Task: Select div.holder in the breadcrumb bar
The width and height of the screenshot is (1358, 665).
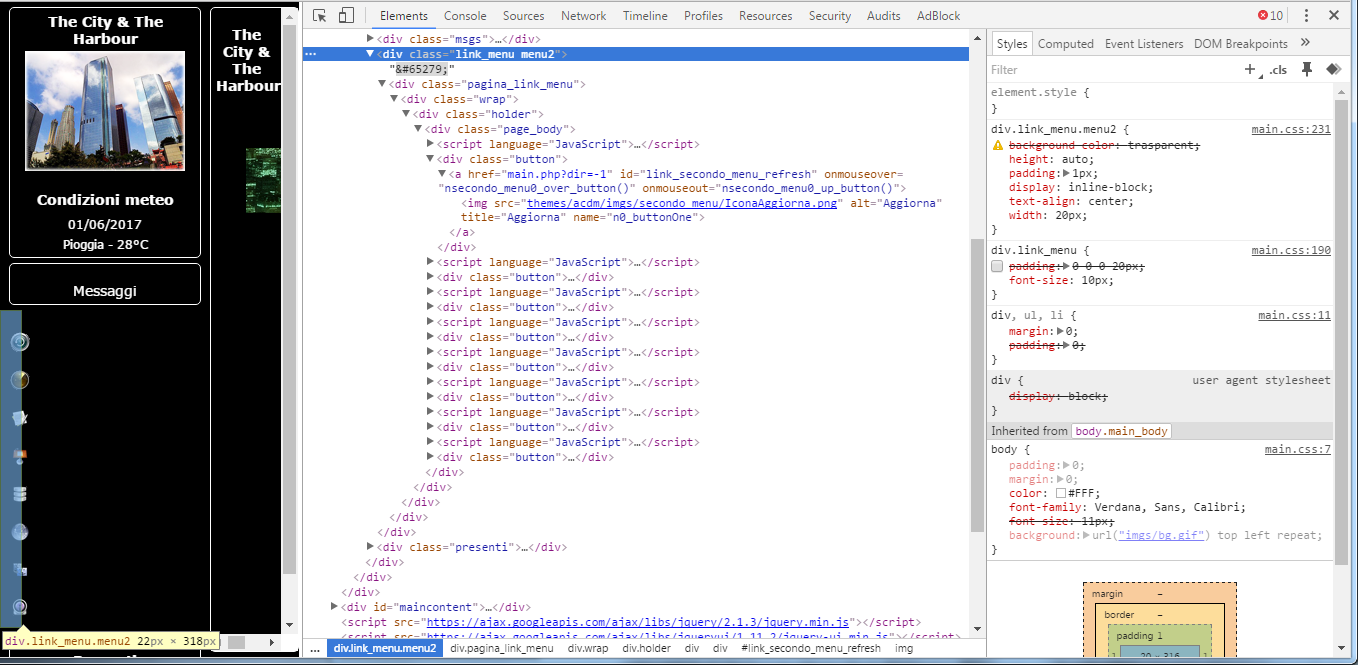Action: click(647, 648)
